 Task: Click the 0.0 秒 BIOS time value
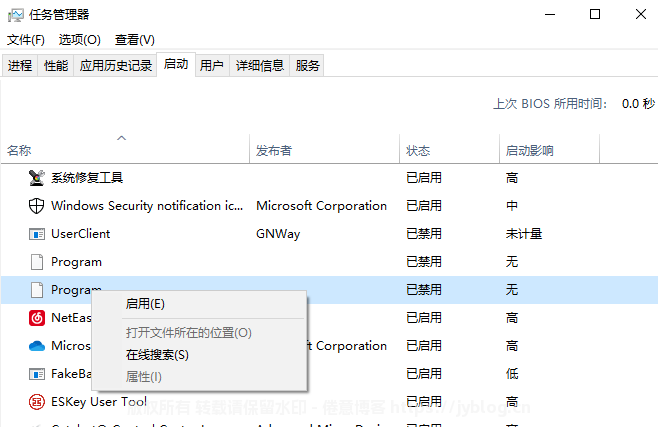click(638, 104)
